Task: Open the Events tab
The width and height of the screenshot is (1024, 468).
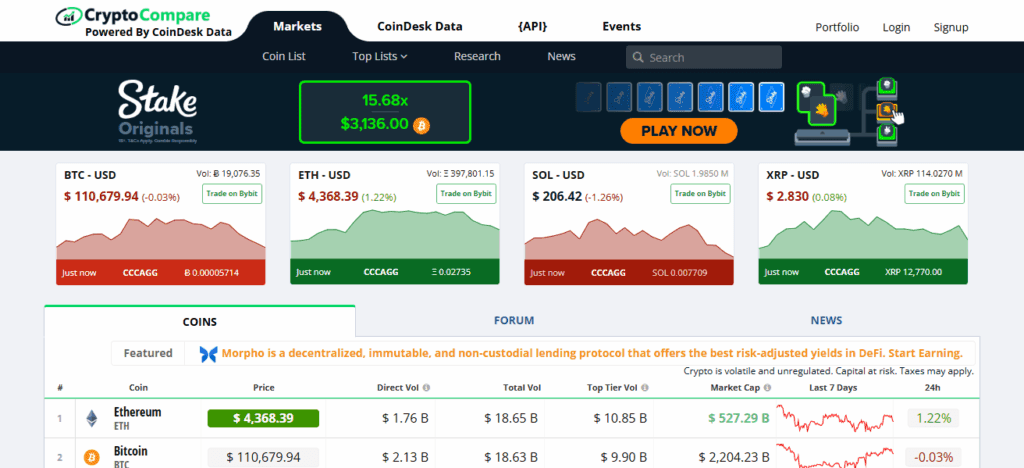Action: pyautogui.click(x=622, y=27)
